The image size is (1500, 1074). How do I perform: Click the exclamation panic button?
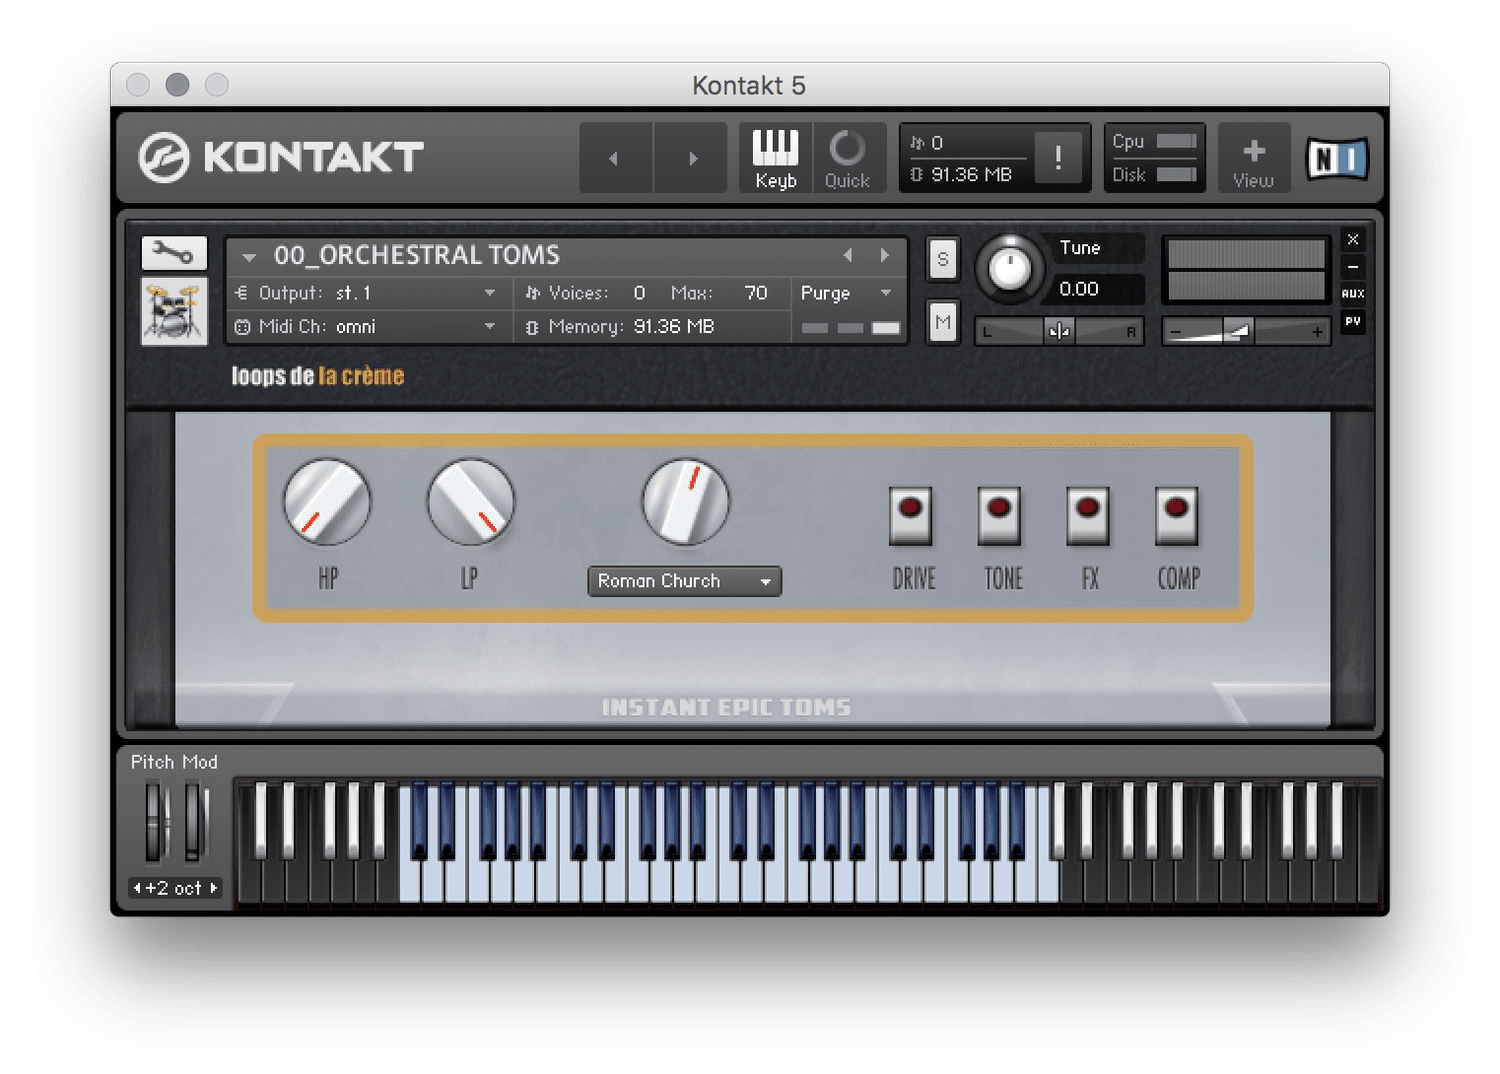pos(1058,157)
